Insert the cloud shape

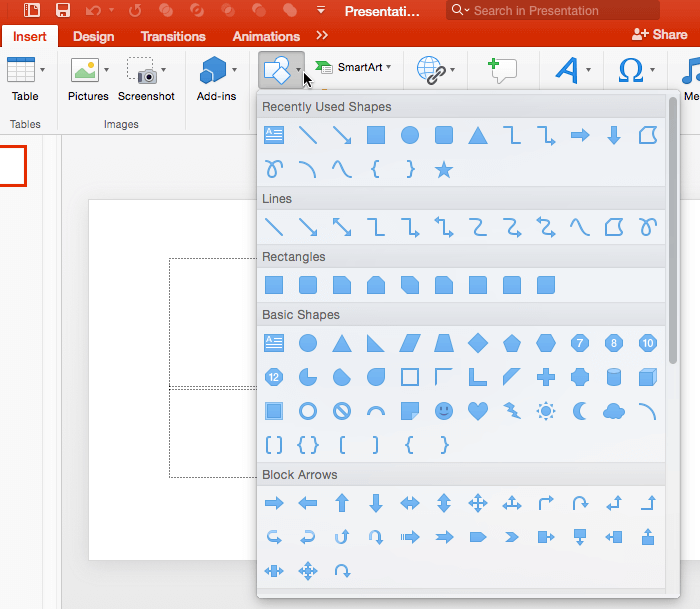[x=614, y=411]
